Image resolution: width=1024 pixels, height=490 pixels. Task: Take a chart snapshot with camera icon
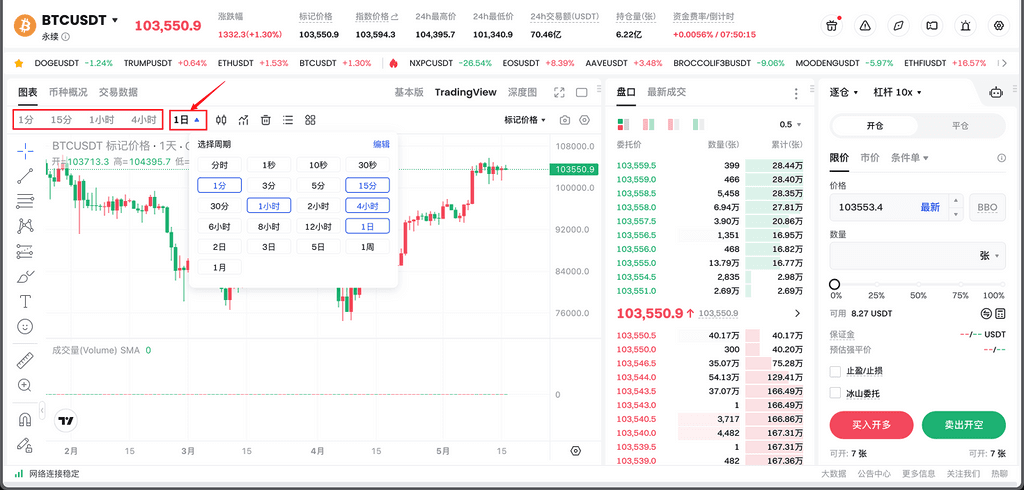pos(565,120)
